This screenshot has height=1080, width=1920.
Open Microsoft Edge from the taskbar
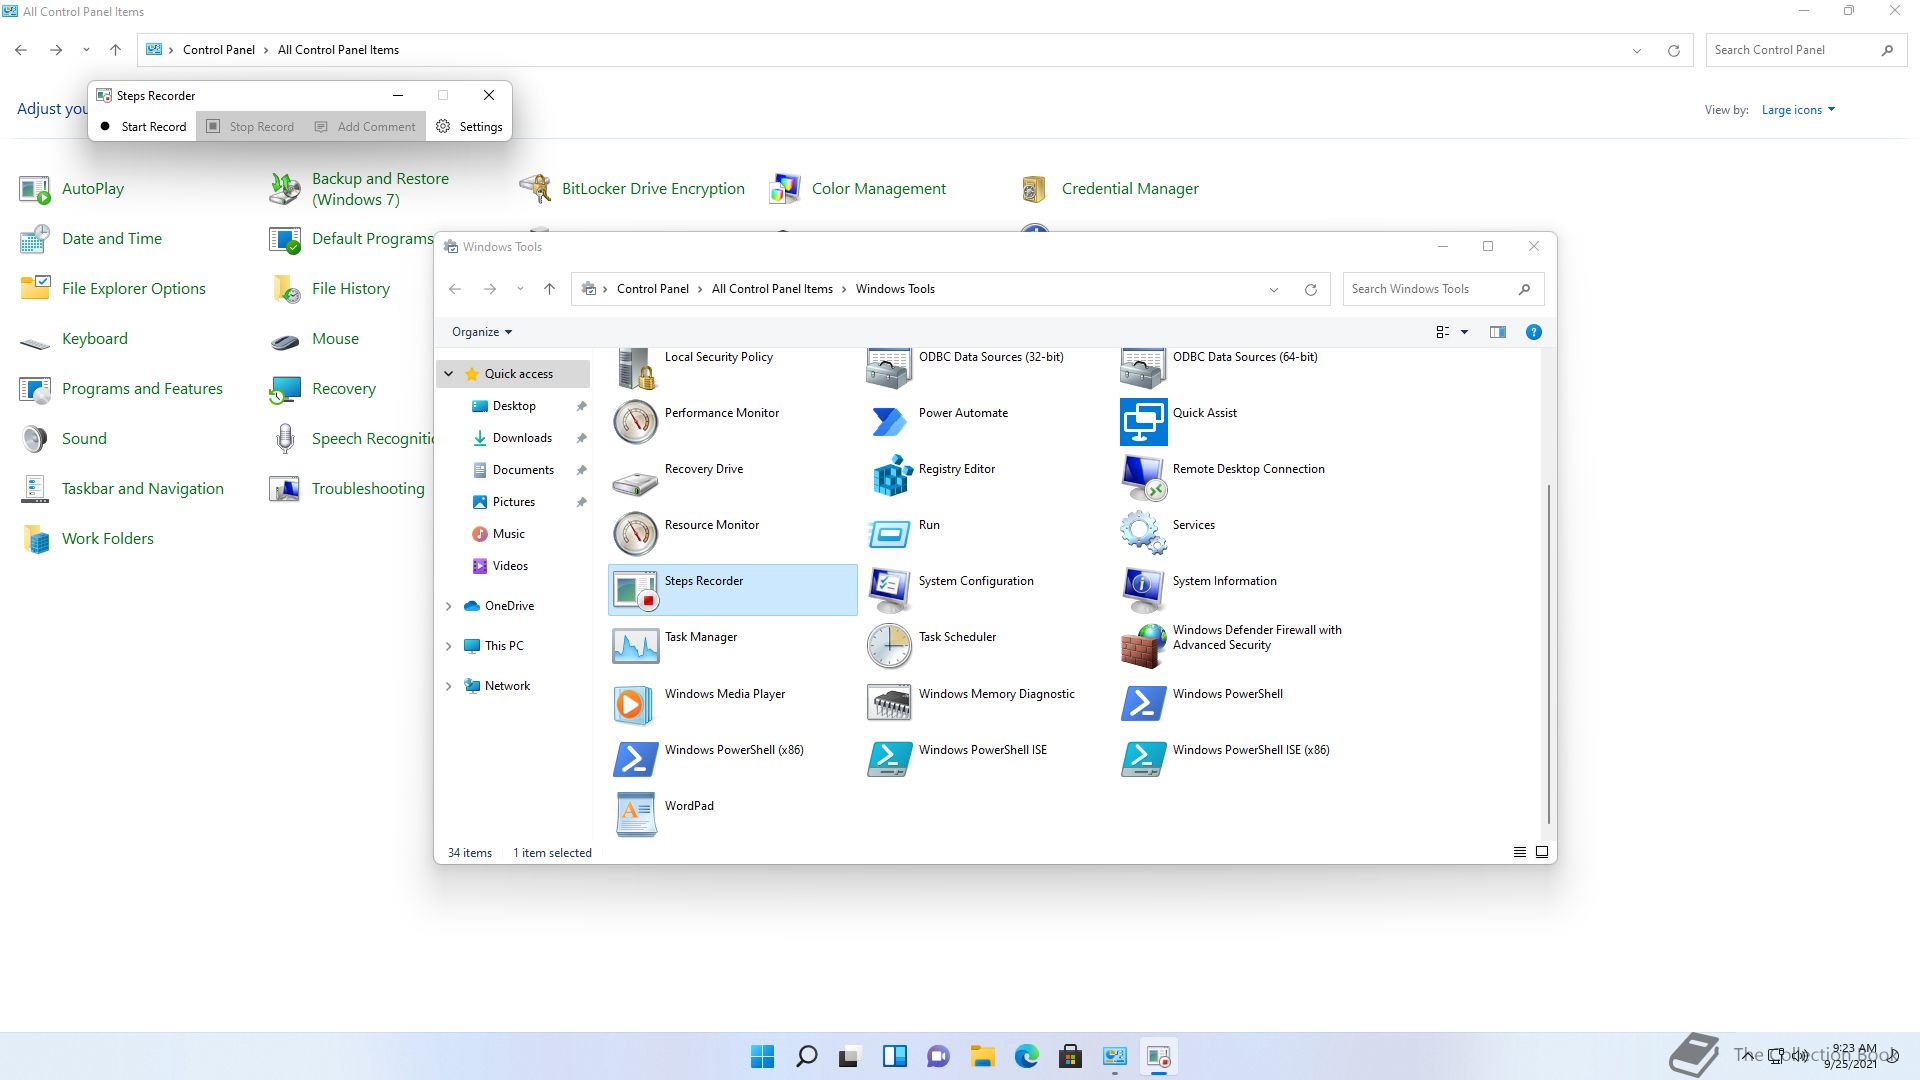(1027, 1056)
